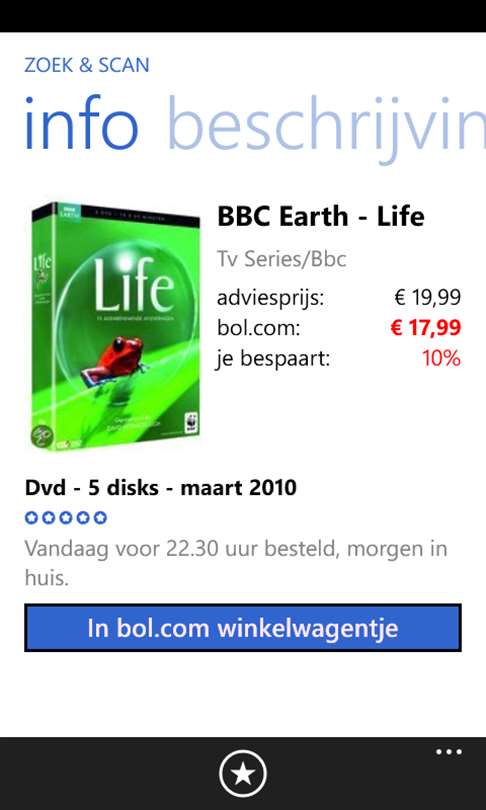Open the three-dots more options menu

[448, 752]
